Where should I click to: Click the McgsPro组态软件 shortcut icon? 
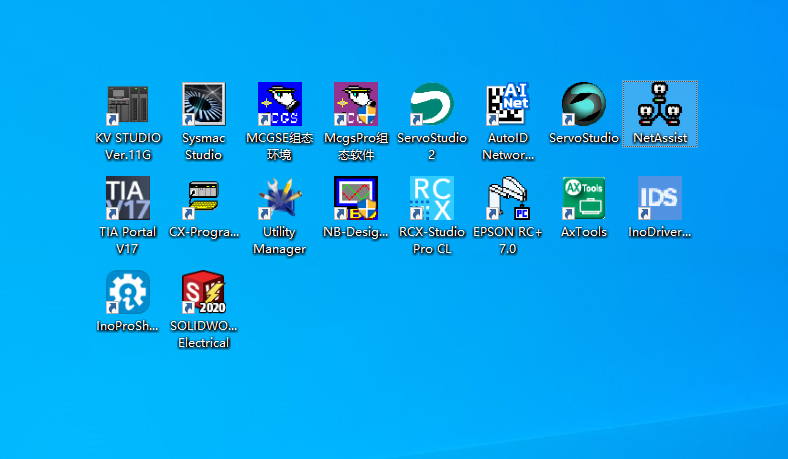point(355,104)
